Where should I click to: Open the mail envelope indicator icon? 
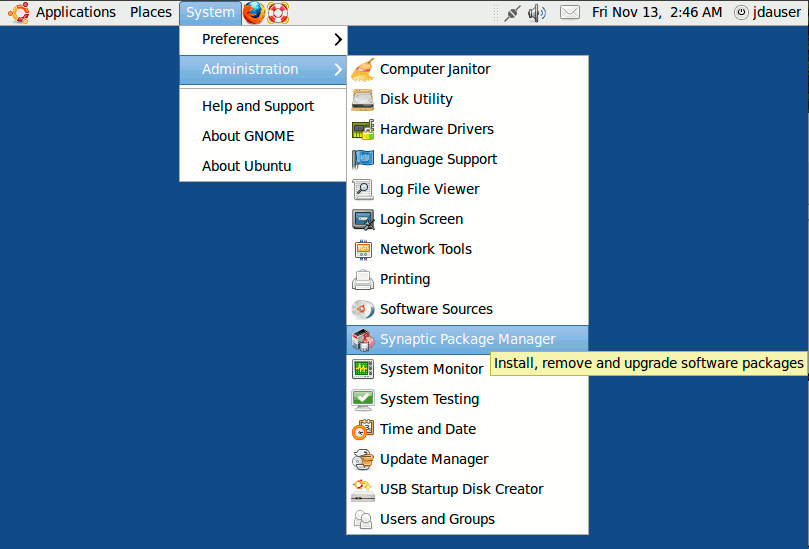(x=569, y=13)
